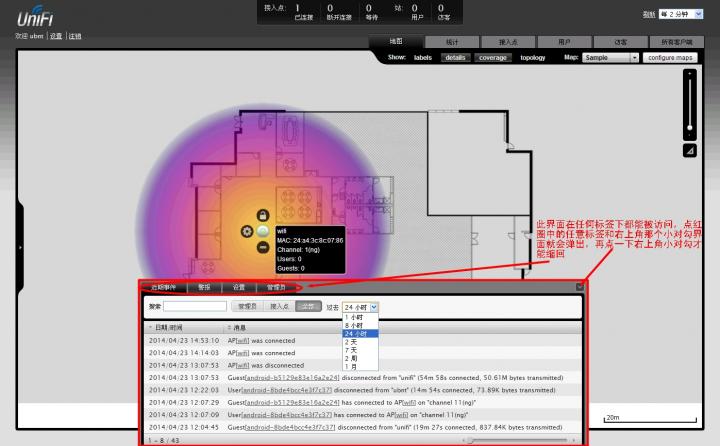Click the 注销 logout link

point(75,36)
